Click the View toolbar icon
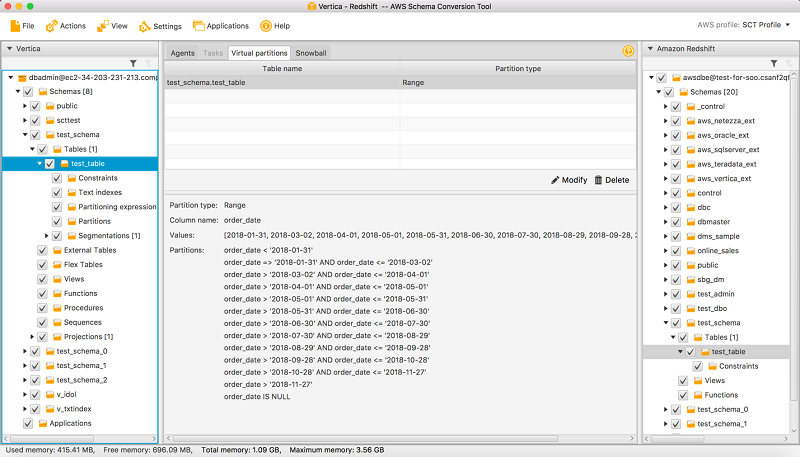This screenshot has height=457, width=800. (x=103, y=26)
